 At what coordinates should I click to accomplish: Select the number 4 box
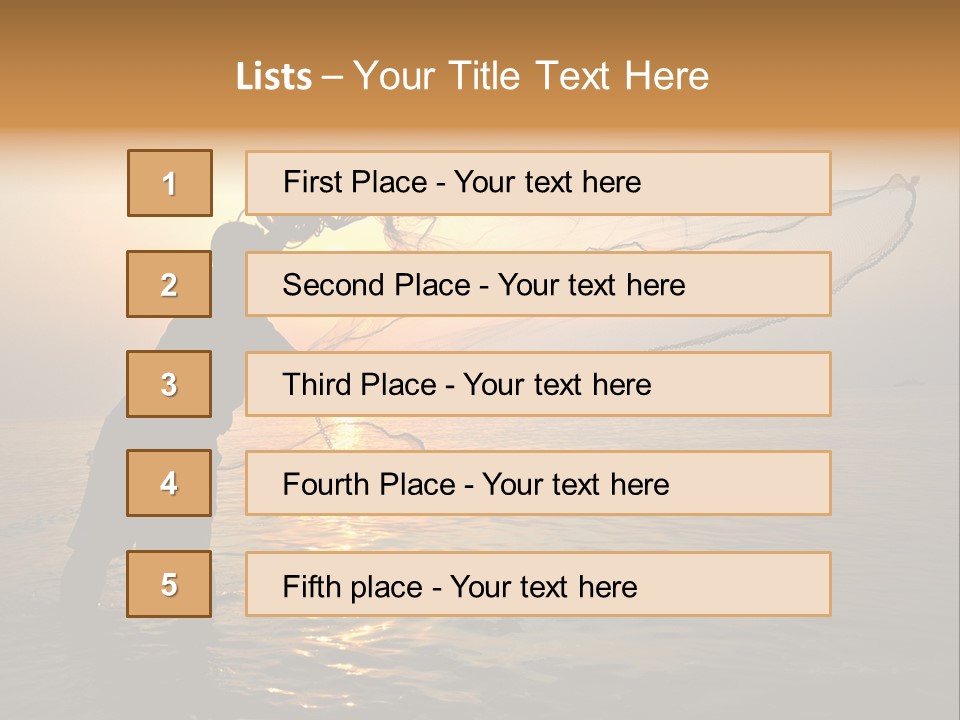tap(169, 483)
